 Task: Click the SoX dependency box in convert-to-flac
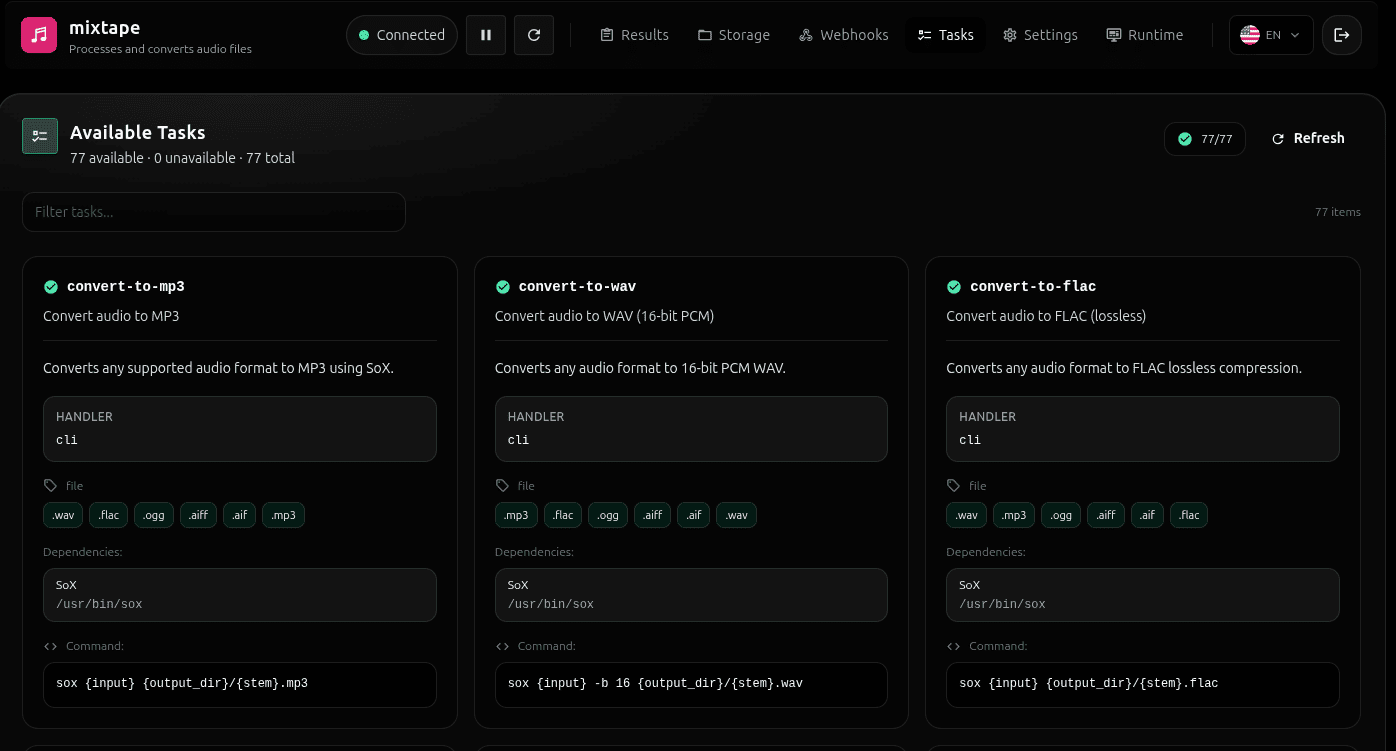pos(1143,595)
